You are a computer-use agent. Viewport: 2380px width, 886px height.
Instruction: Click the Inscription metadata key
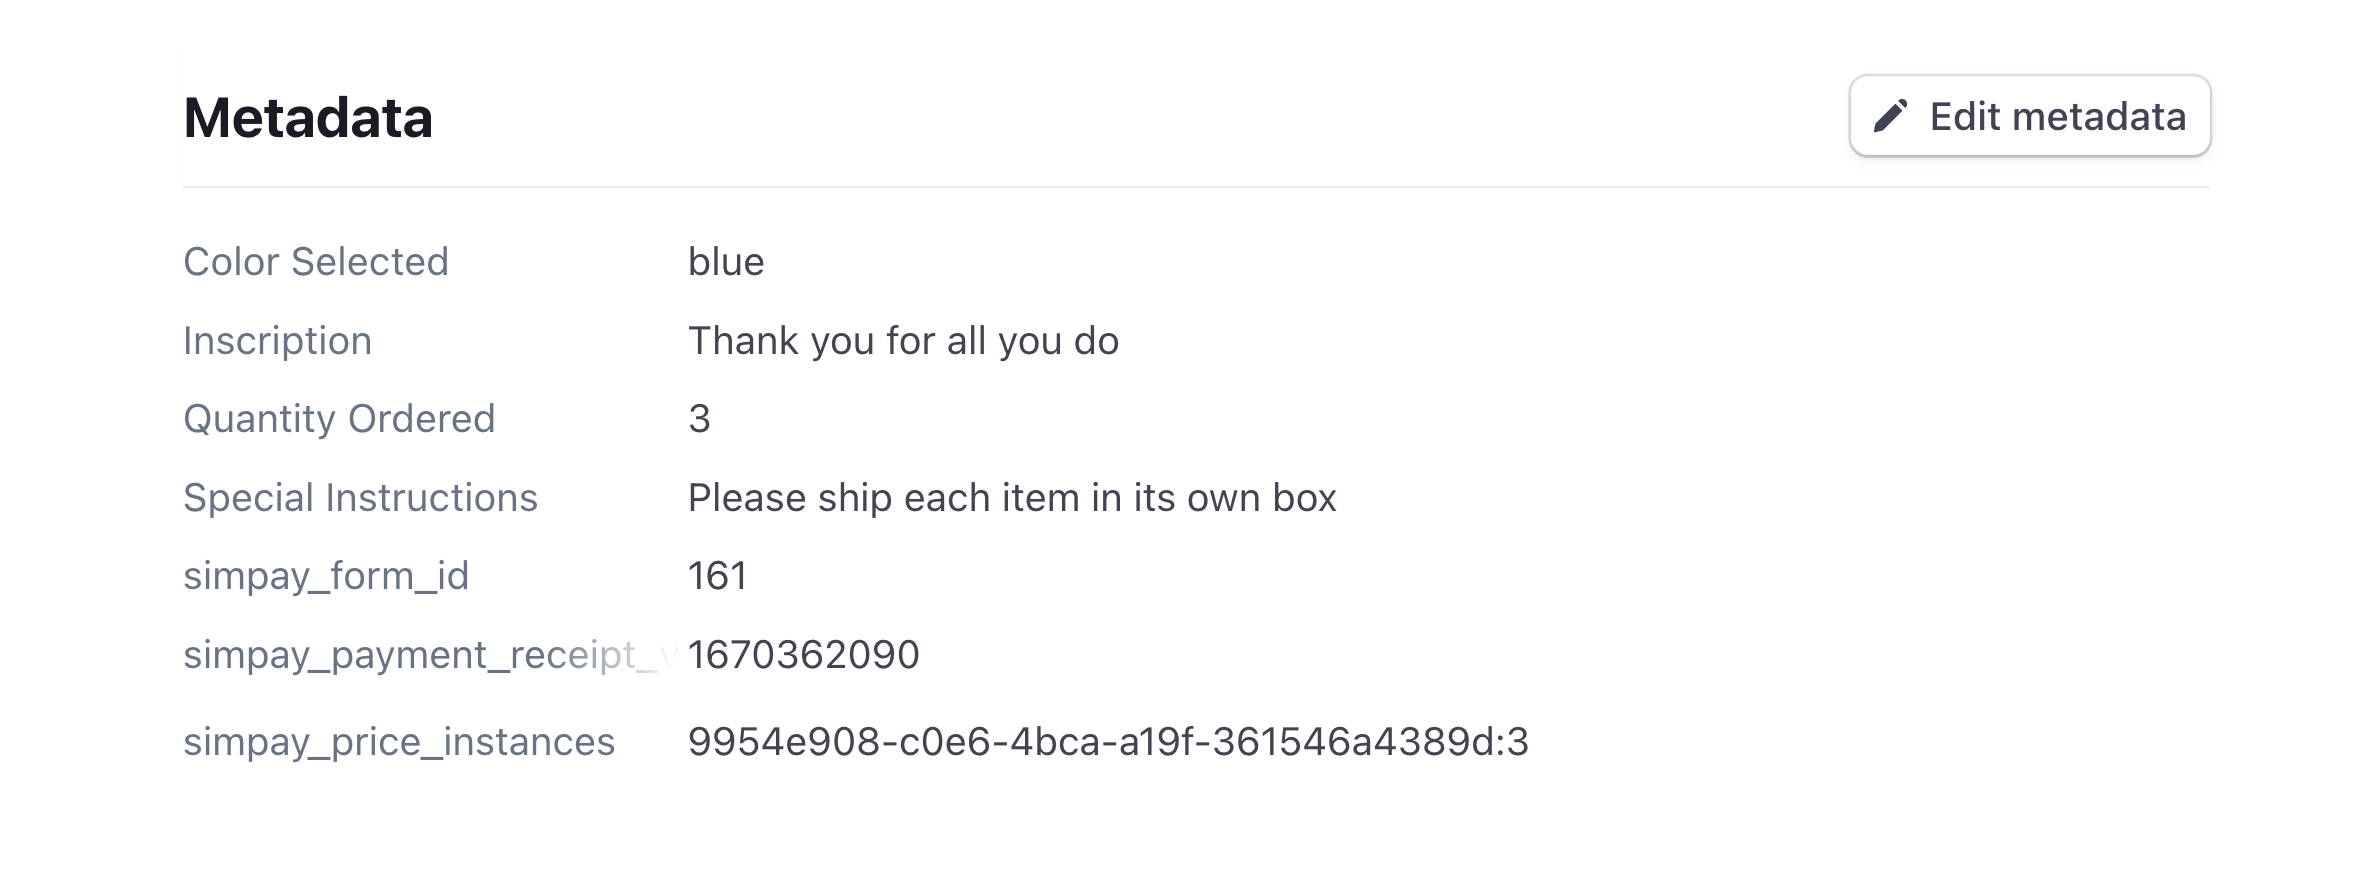pyautogui.click(x=277, y=340)
